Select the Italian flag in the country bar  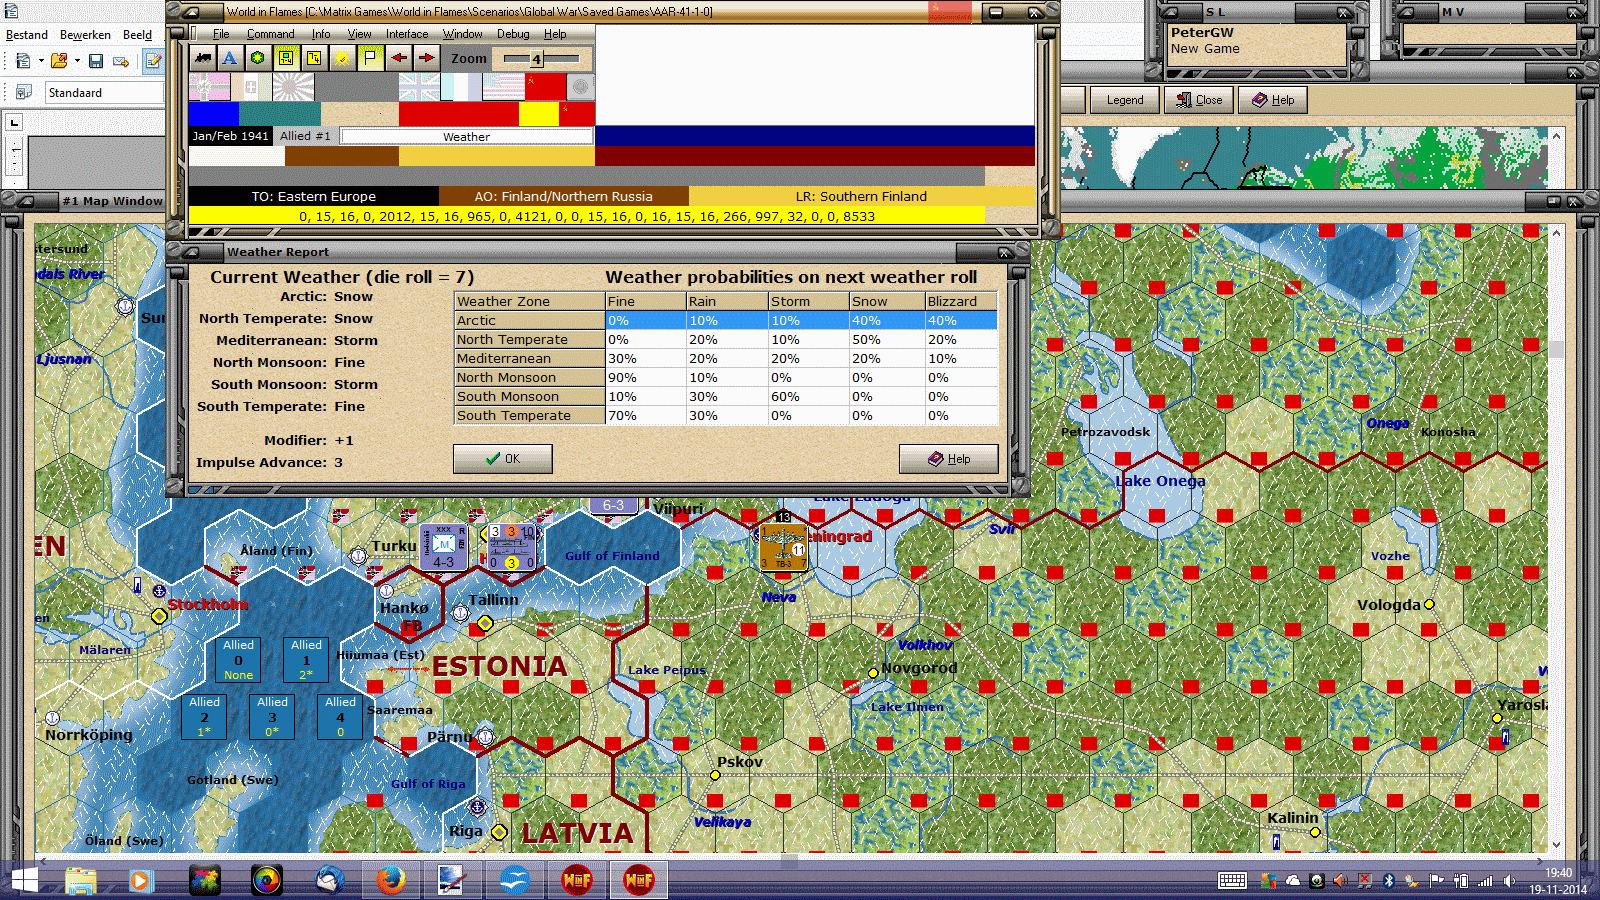[x=251, y=87]
